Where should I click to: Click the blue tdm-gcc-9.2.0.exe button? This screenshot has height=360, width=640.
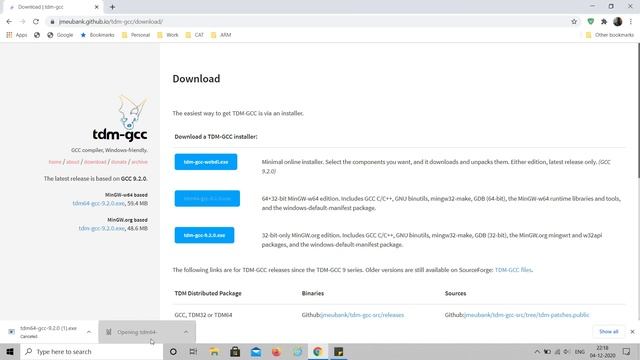tap(204, 235)
